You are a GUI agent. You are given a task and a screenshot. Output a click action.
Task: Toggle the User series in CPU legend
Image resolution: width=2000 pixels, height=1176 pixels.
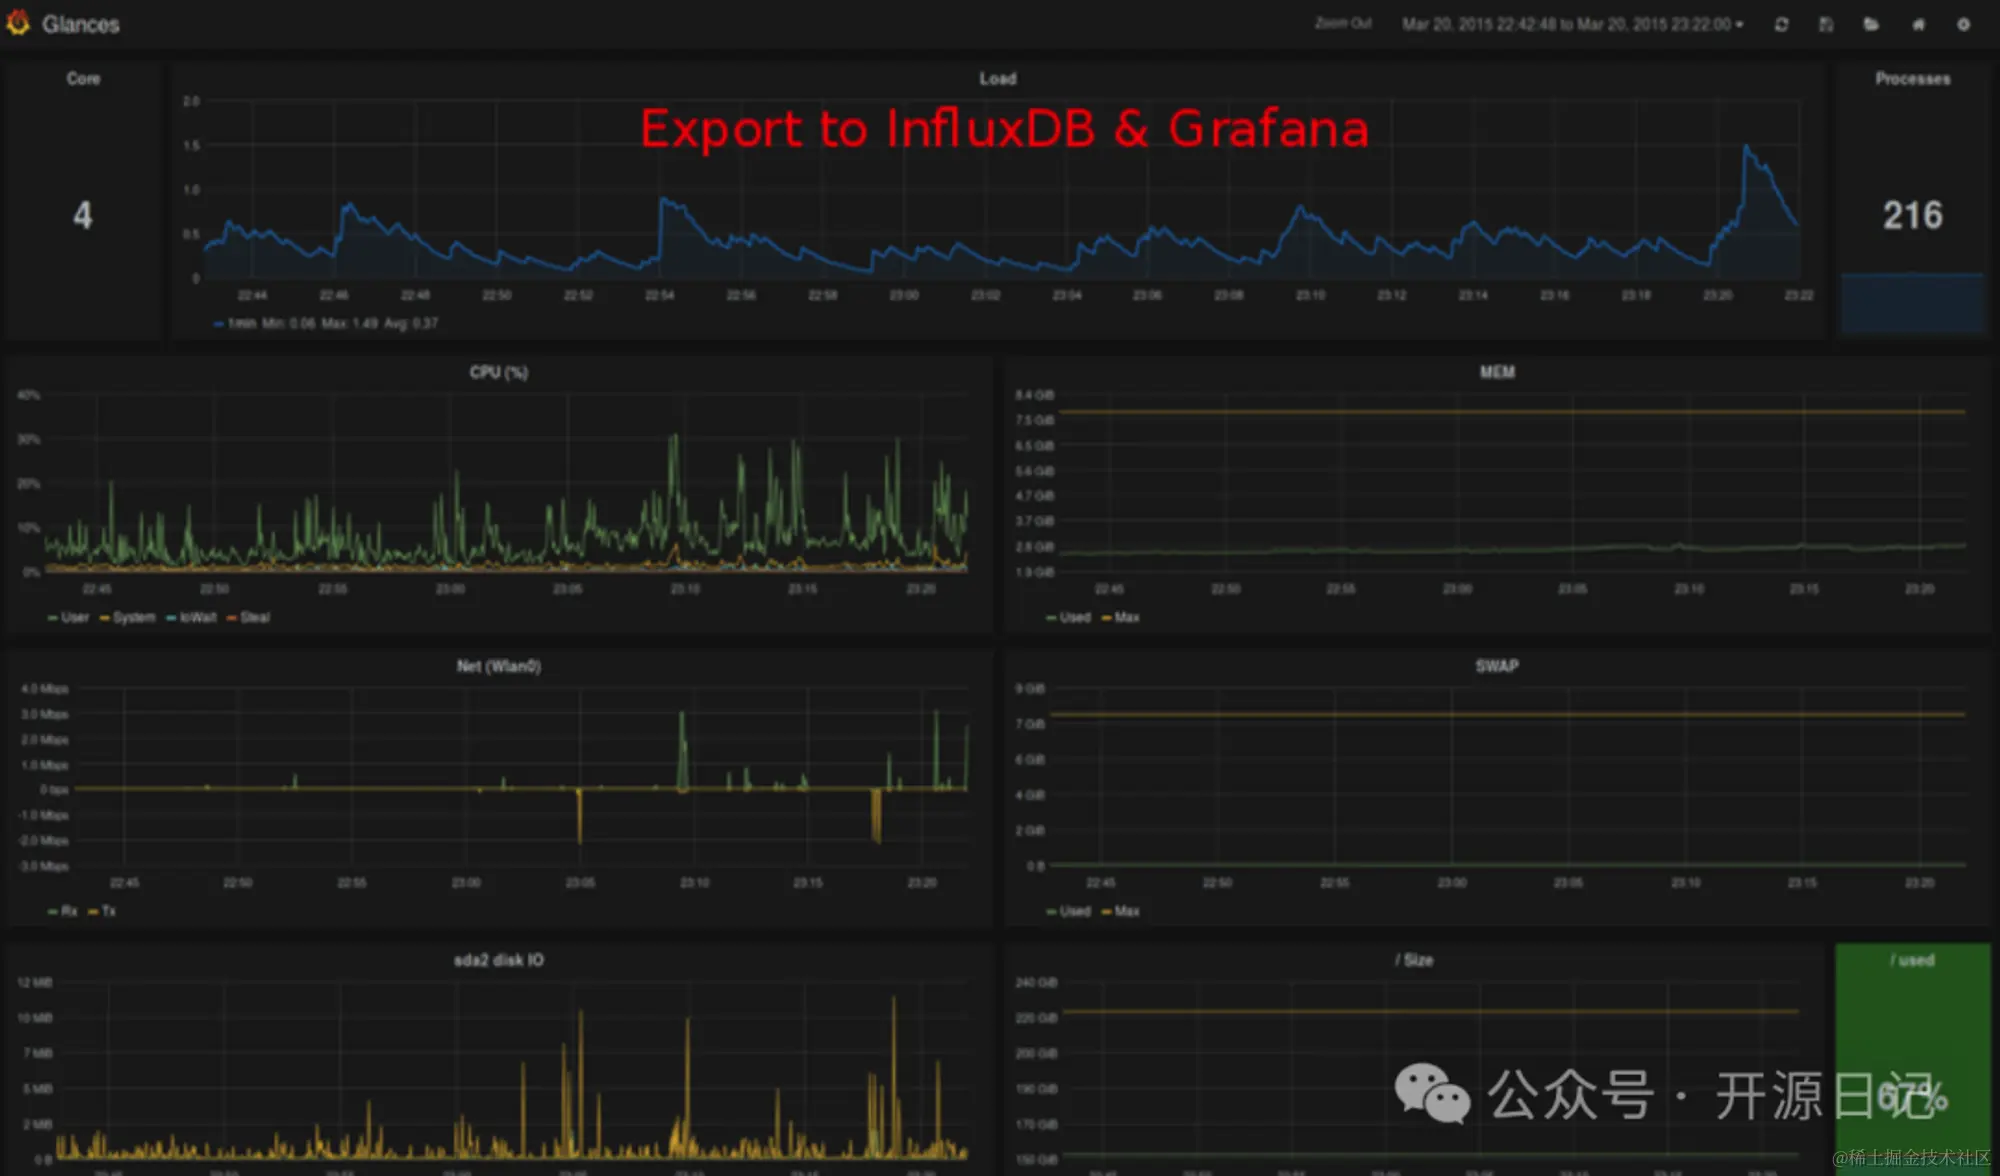pos(68,618)
